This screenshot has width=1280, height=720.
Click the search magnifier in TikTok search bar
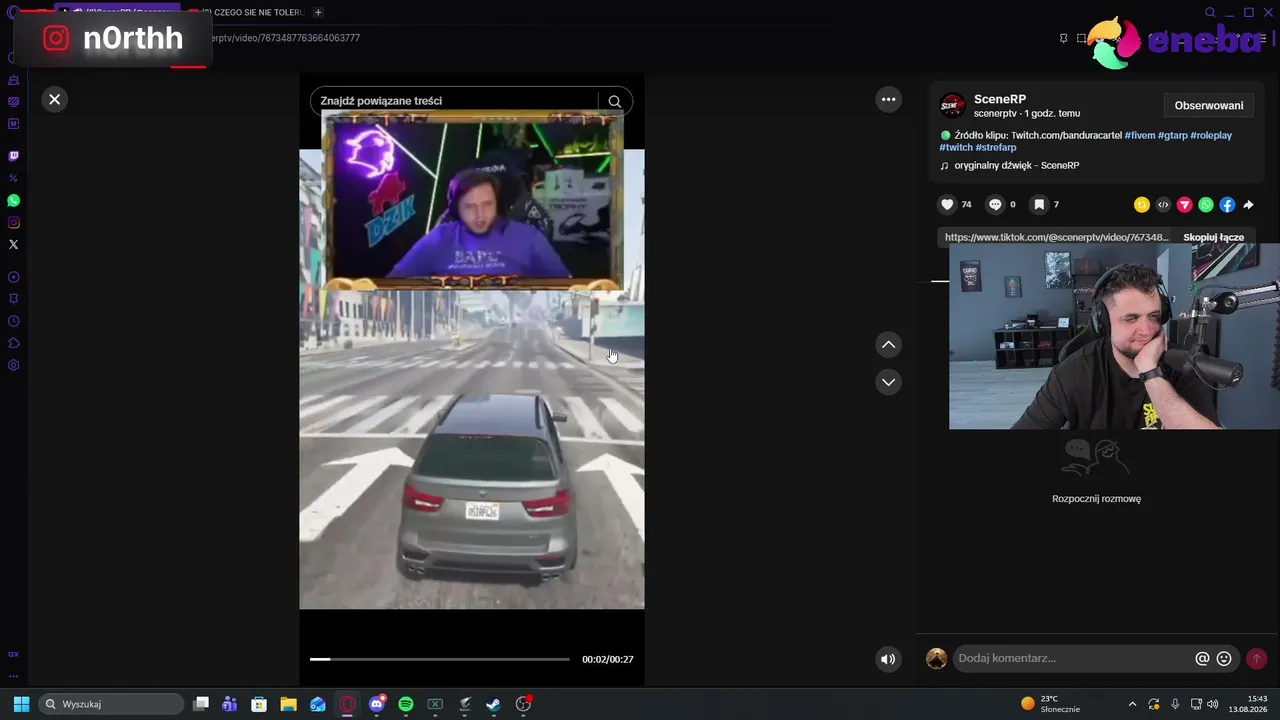point(615,101)
